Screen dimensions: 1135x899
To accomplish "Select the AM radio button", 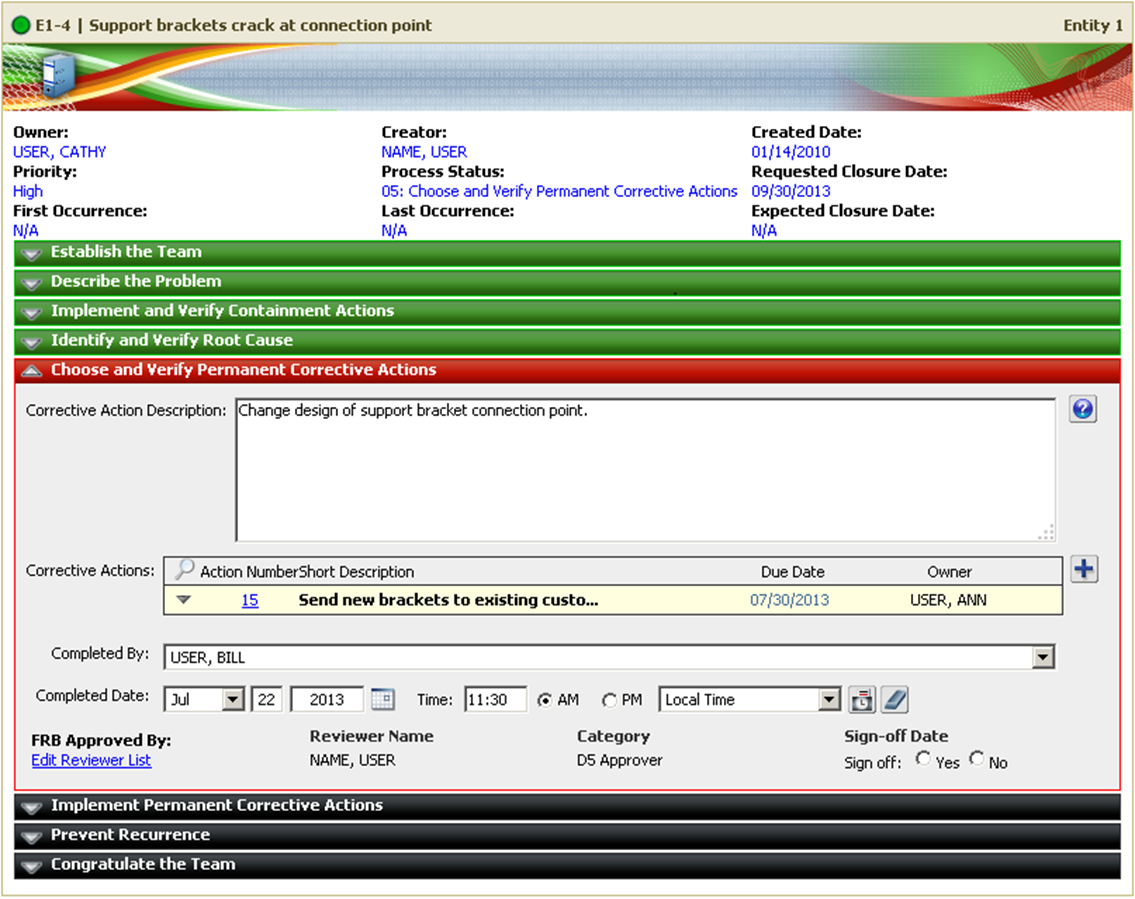I will pyautogui.click(x=545, y=701).
